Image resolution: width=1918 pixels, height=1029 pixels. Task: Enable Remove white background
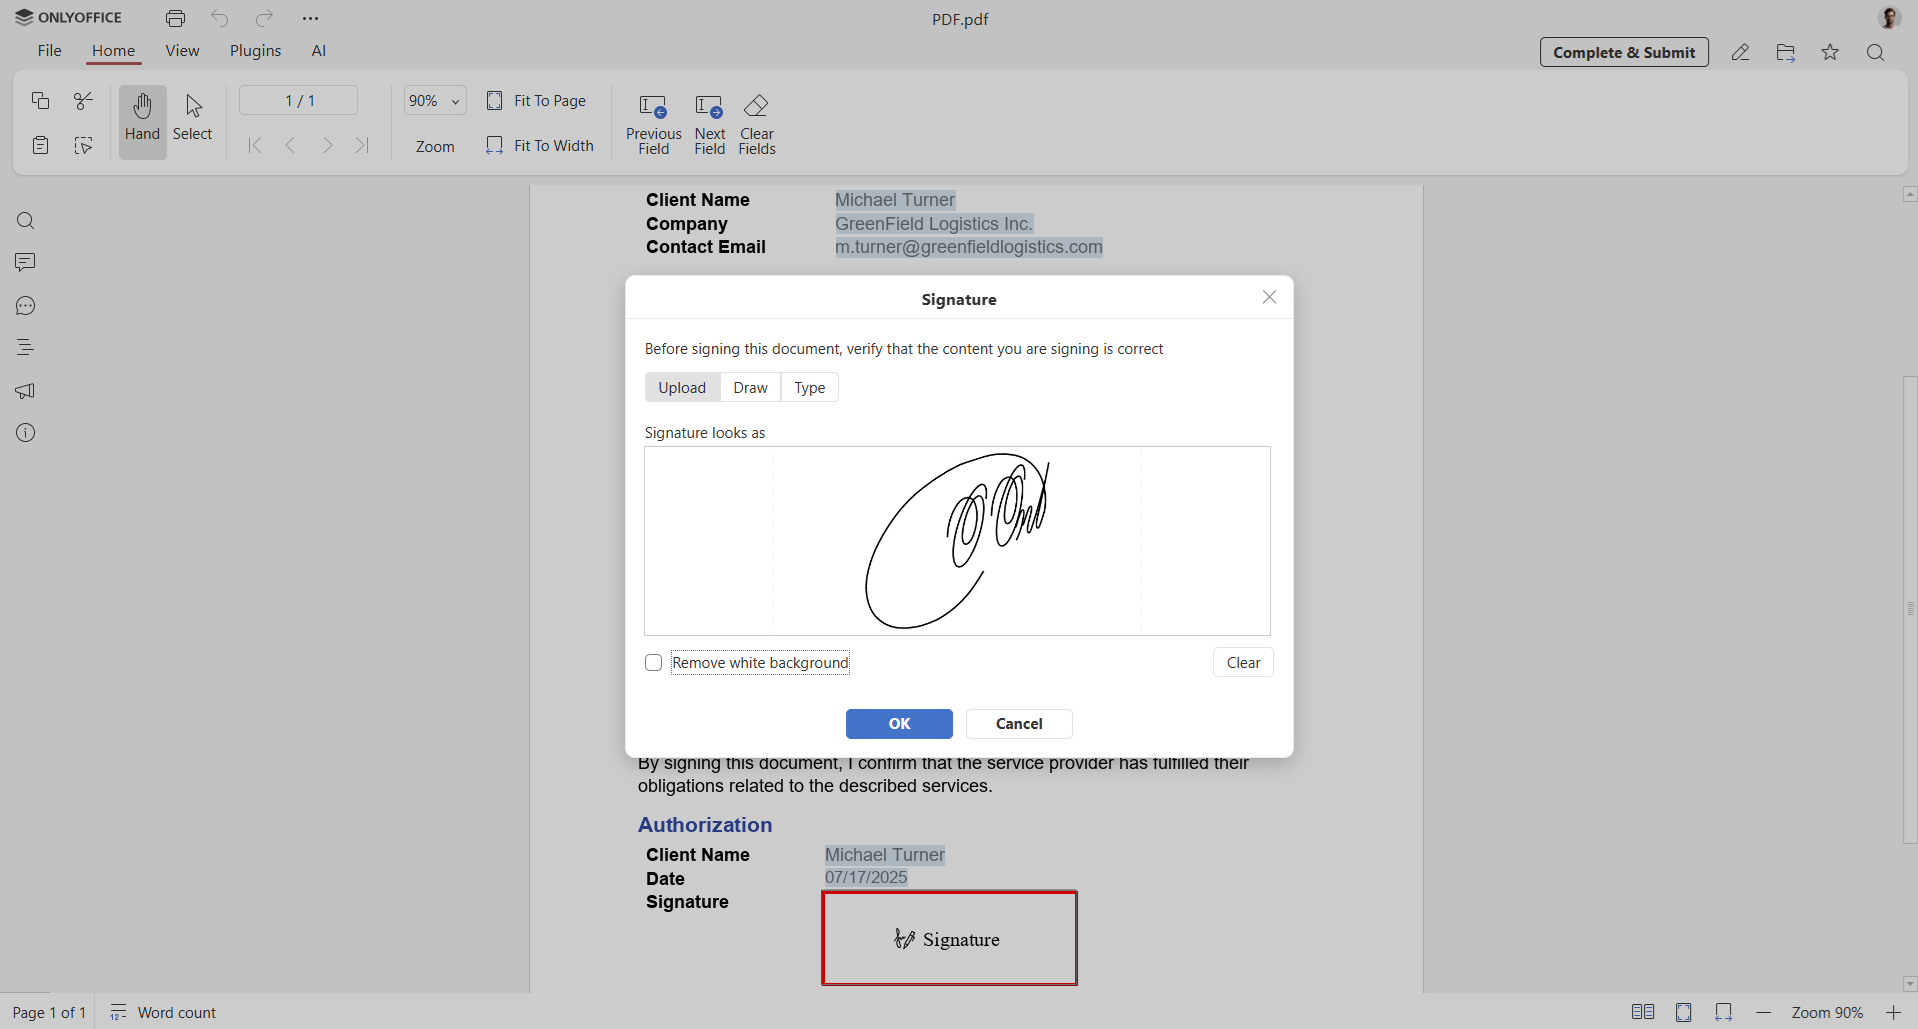654,662
